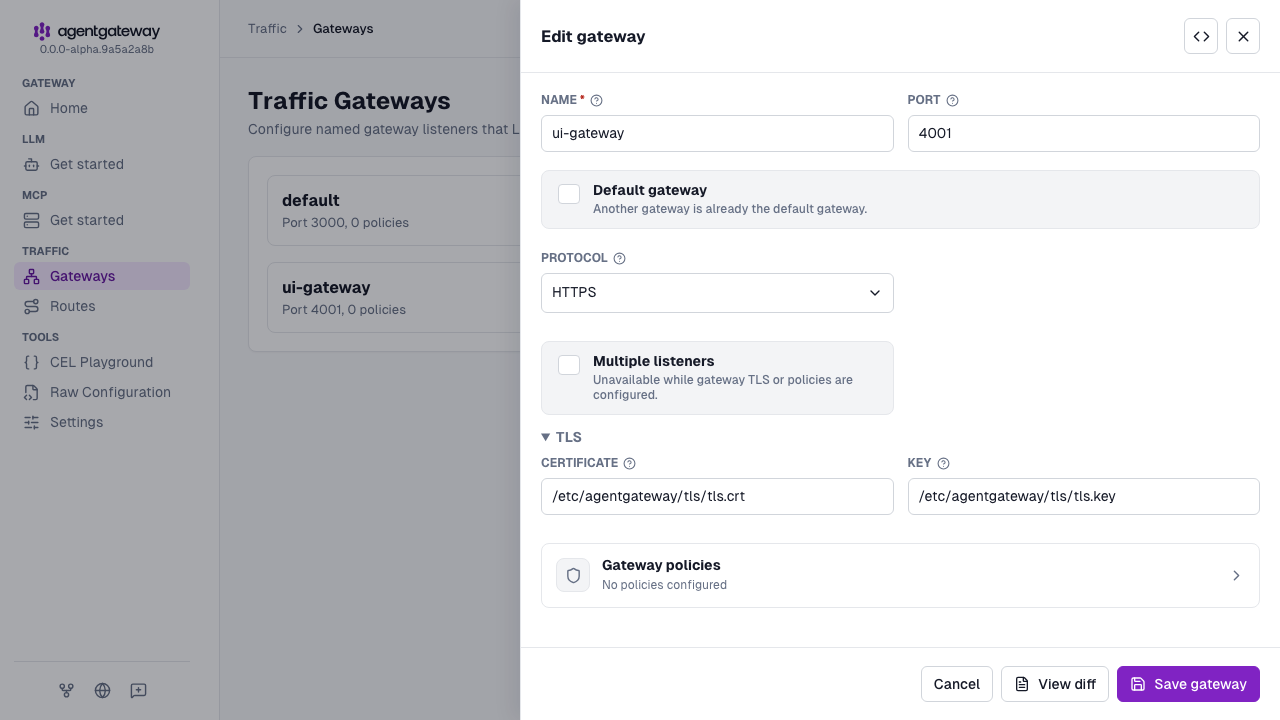This screenshot has height=720, width=1280.
Task: Open CEL Playground
Action: click(102, 362)
